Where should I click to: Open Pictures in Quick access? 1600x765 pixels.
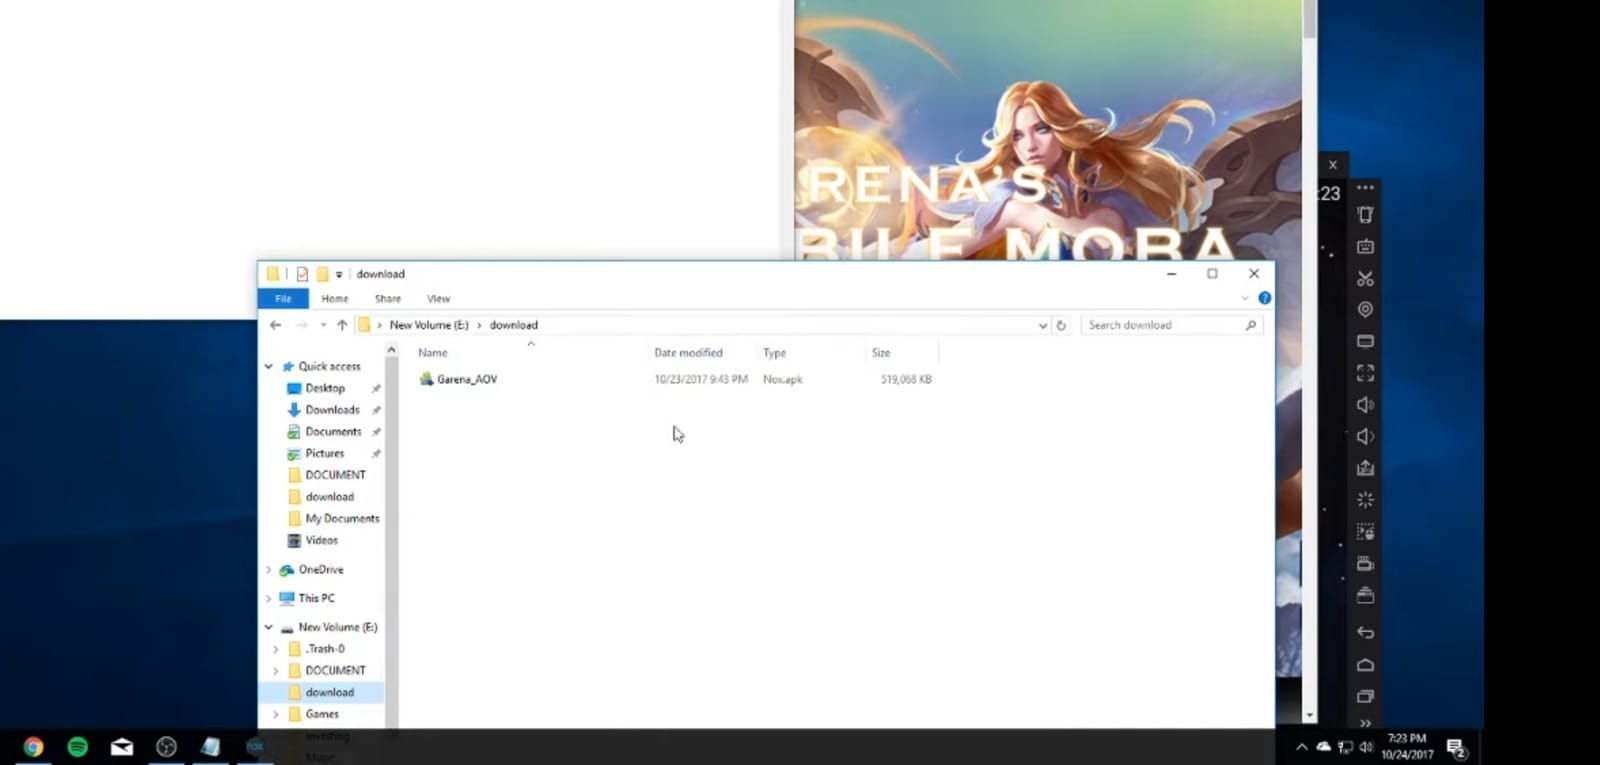[324, 454]
